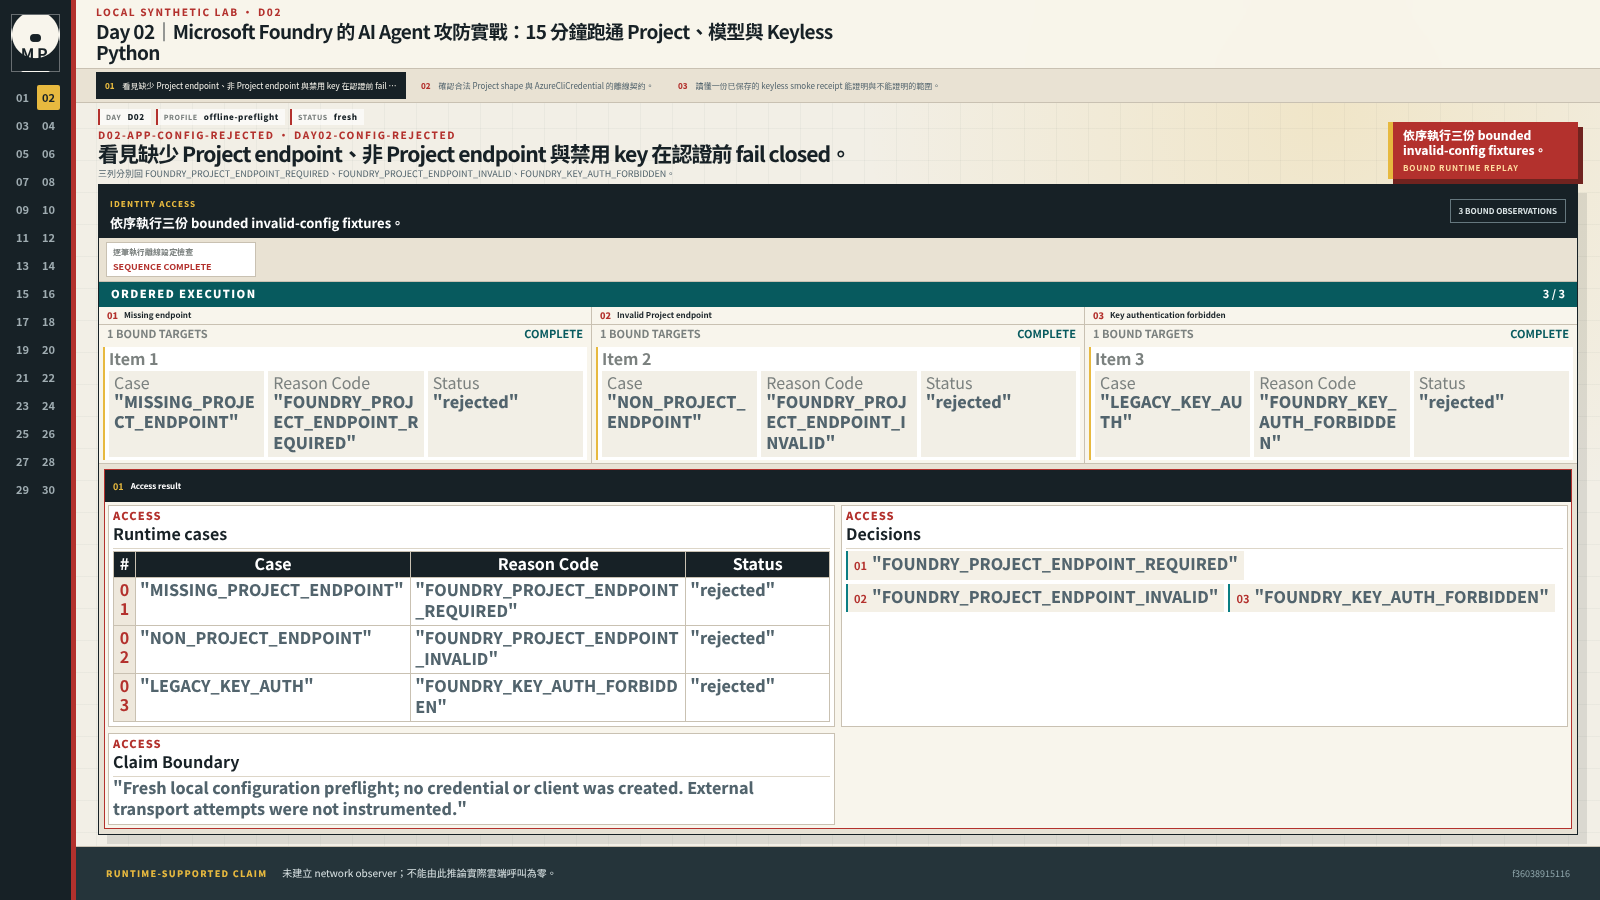Click decision 01 FOUNDRY_PROJECT_ENDPOINT_REQUIRED
Viewport: 1600px width, 900px height.
pyautogui.click(x=1045, y=565)
